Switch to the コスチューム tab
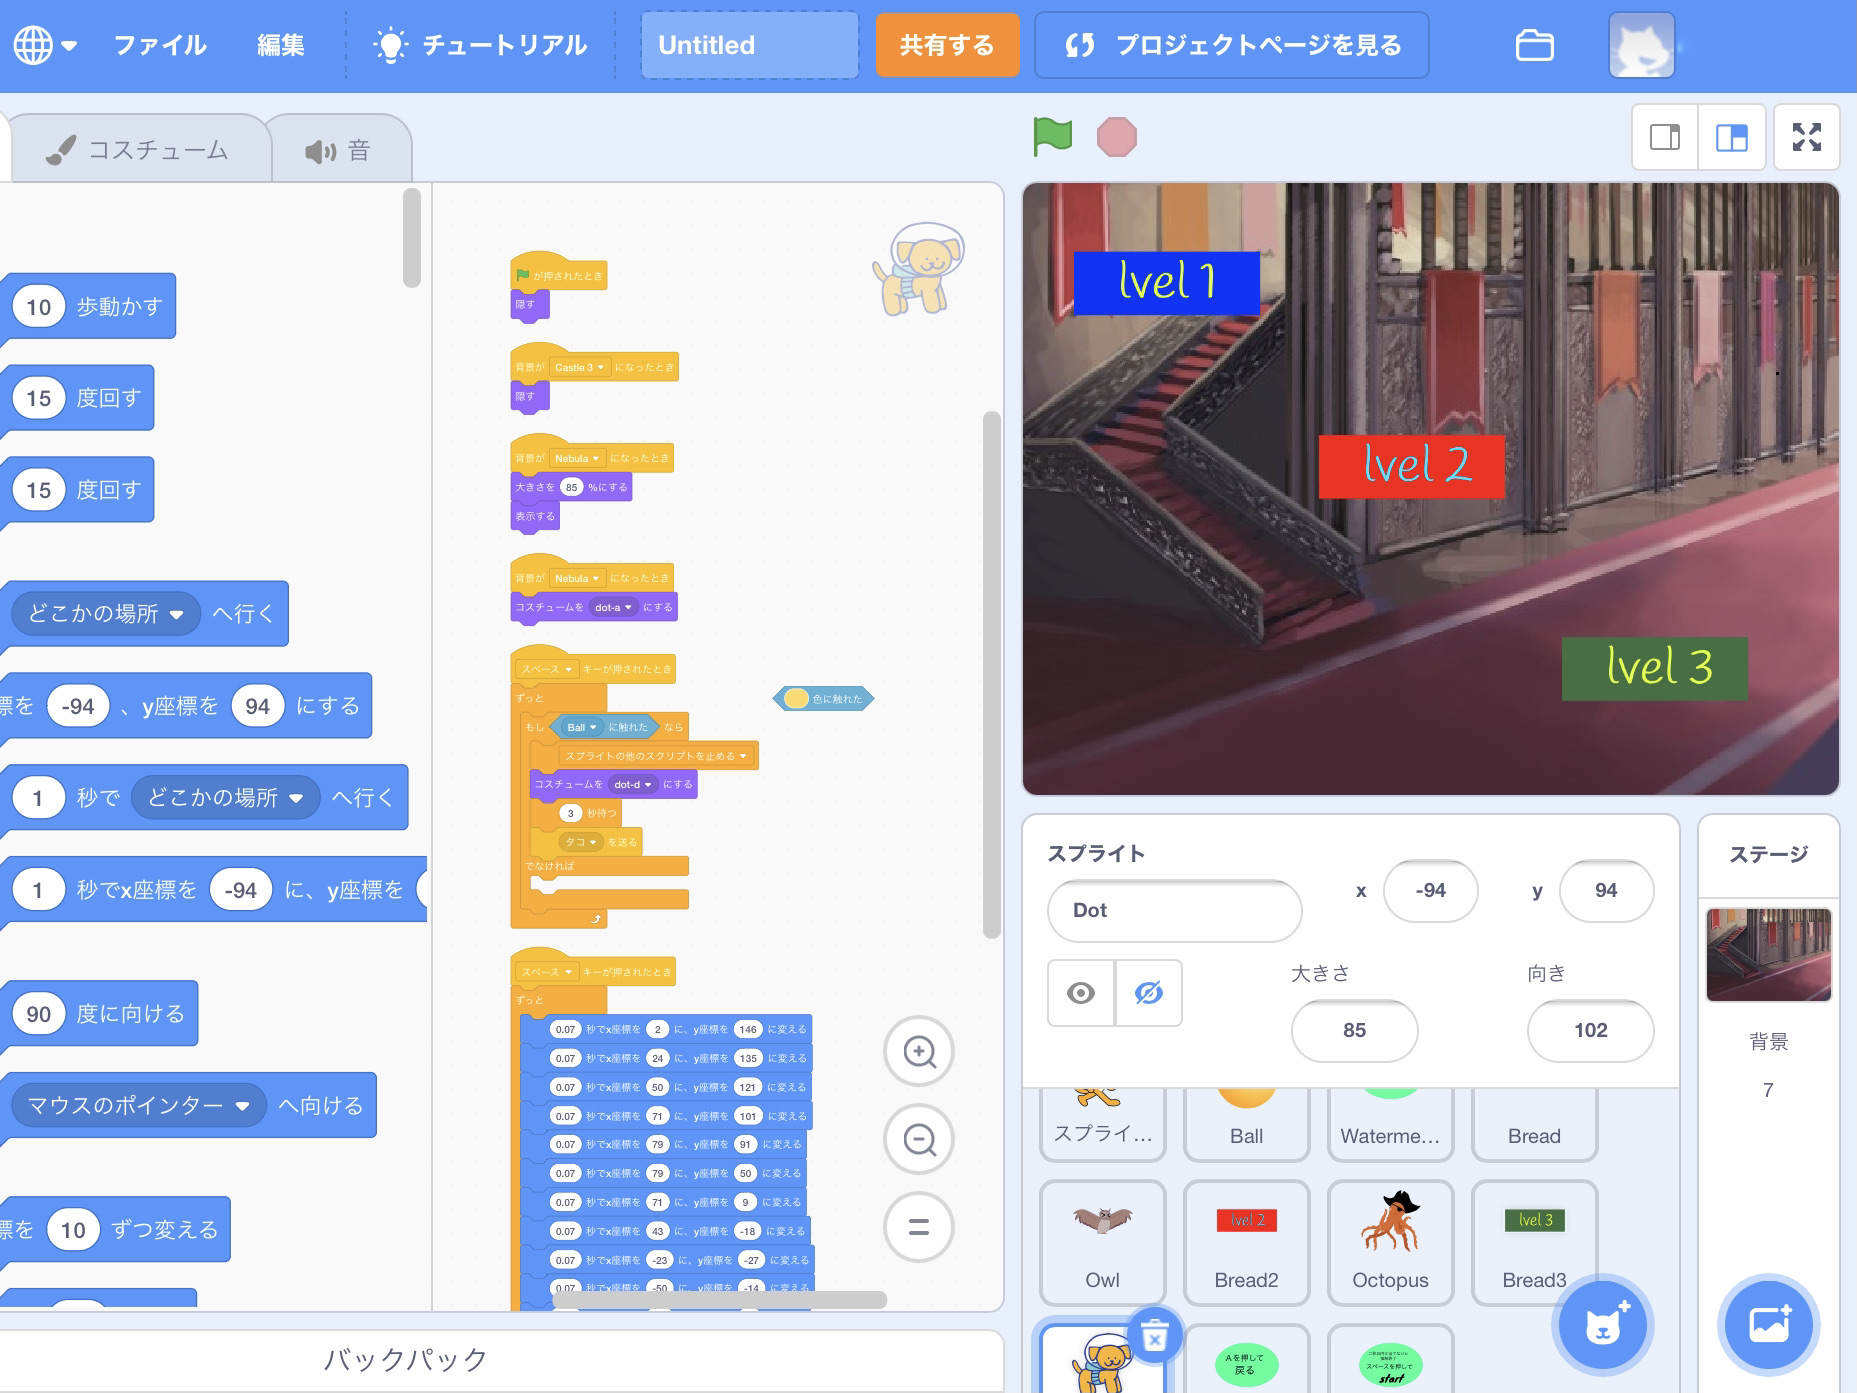The image size is (1857, 1393). pyautogui.click(x=140, y=150)
